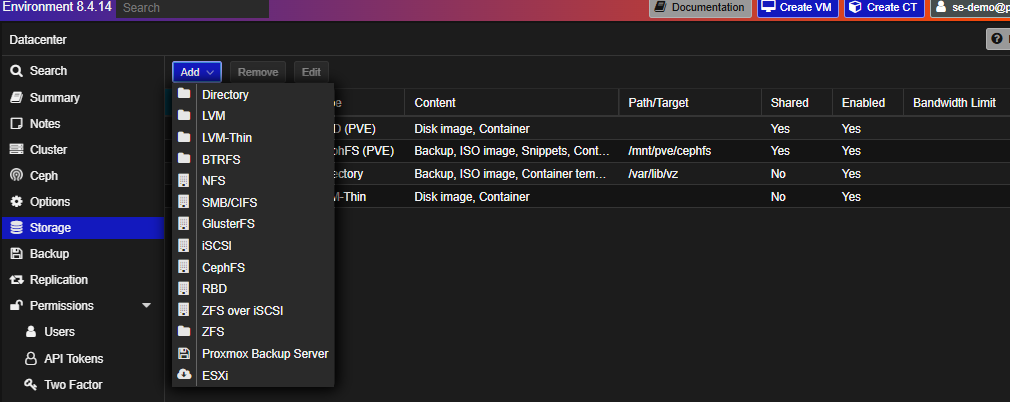Sort by the Content column header
The image size is (1010, 402).
(512, 102)
